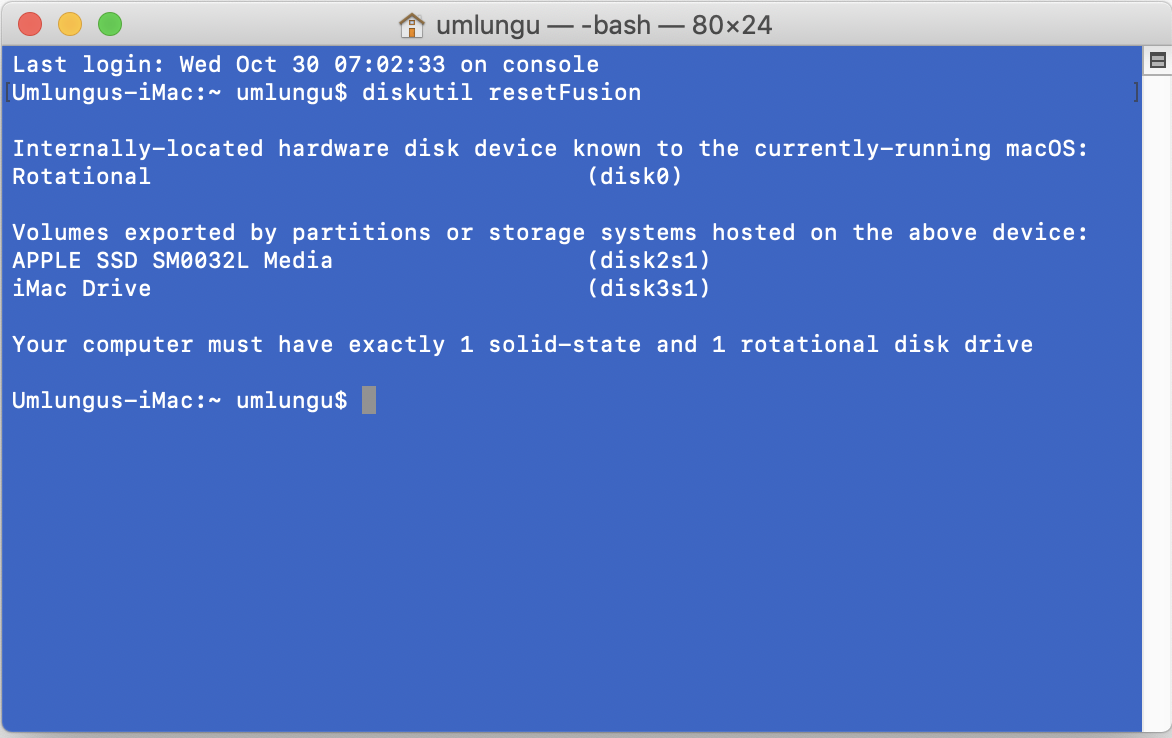Minimize the Terminal with the yellow button
The image size is (1172, 738).
pyautogui.click(x=70, y=25)
